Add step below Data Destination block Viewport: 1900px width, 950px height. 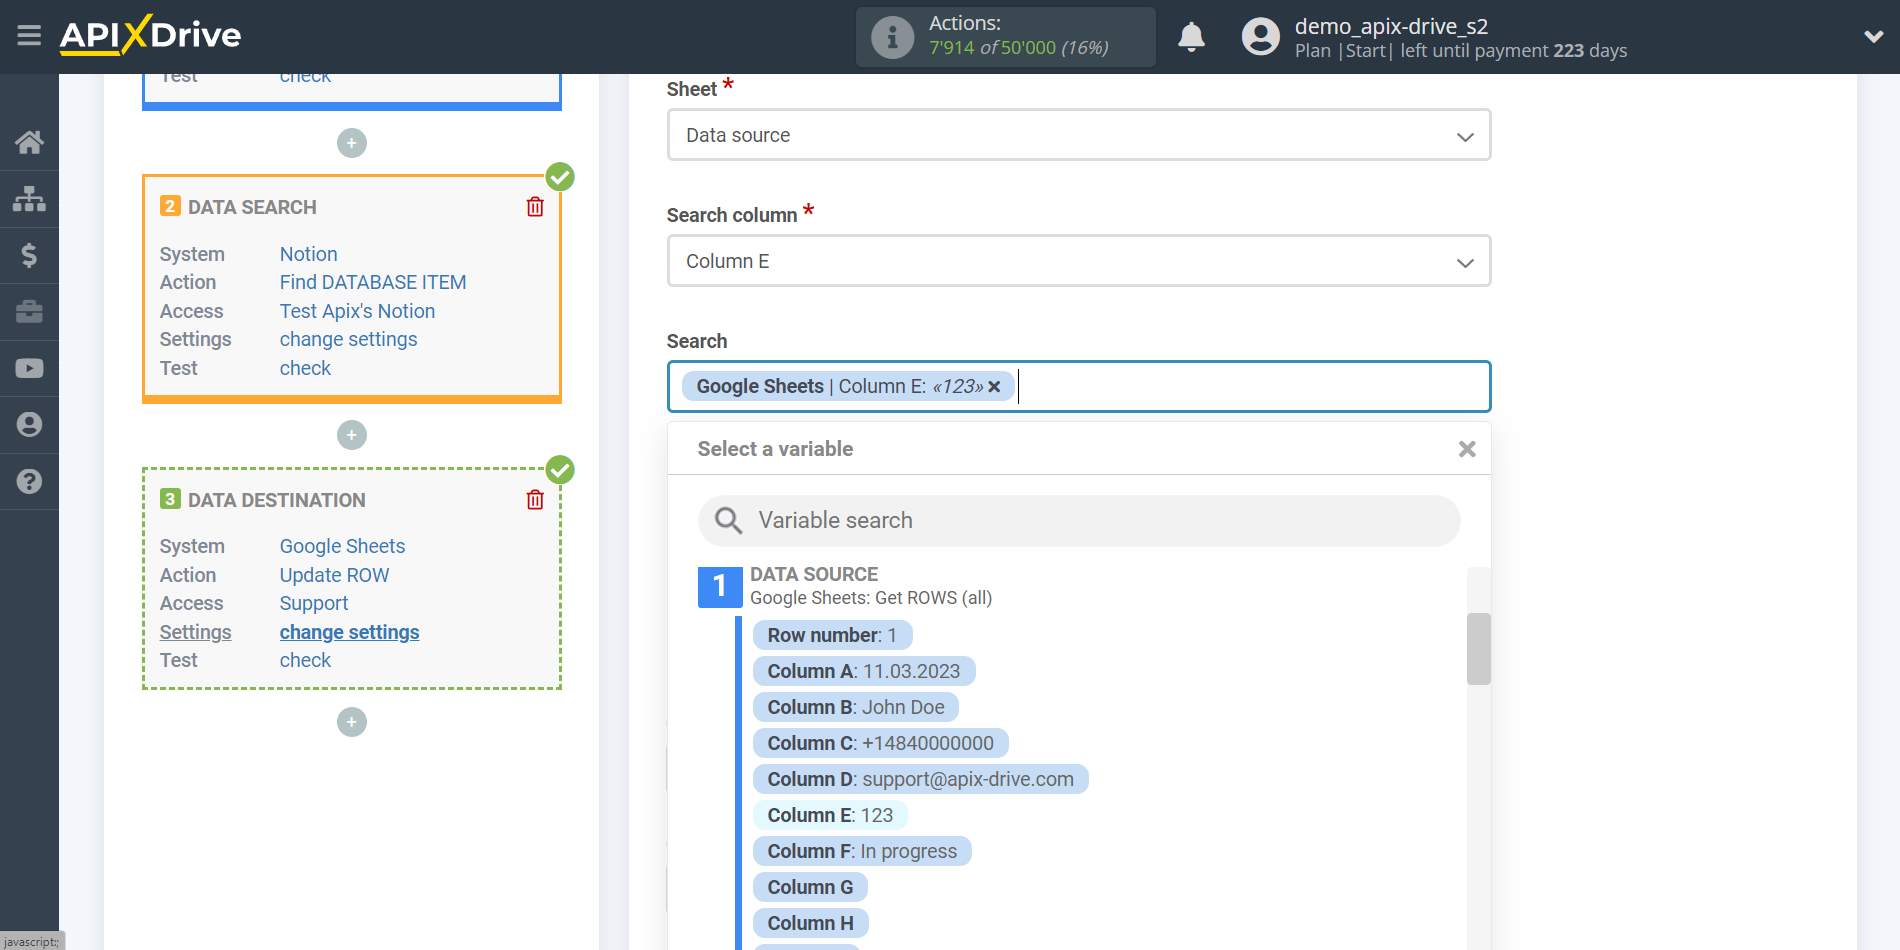pyautogui.click(x=352, y=722)
